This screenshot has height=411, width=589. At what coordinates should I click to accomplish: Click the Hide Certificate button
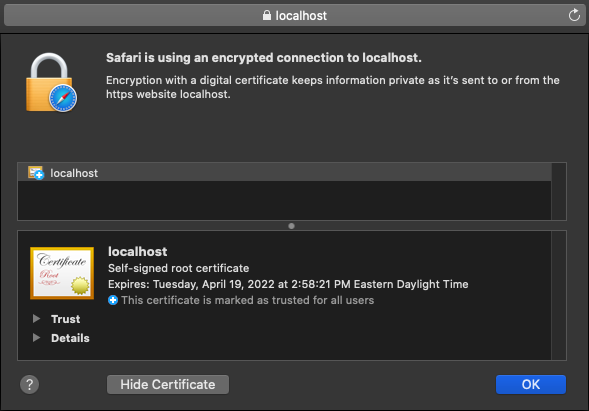pos(168,384)
